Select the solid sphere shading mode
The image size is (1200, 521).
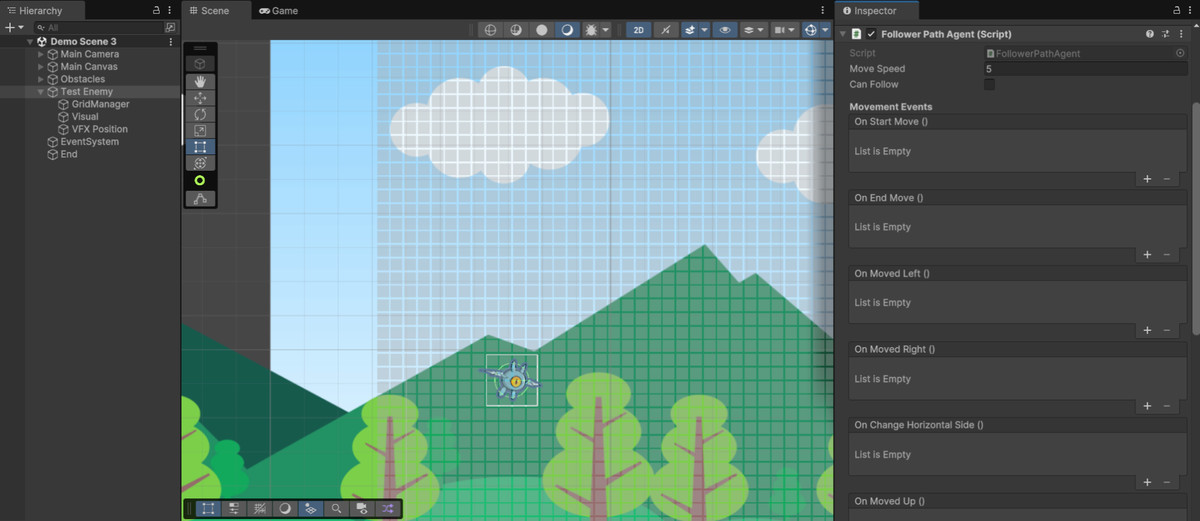click(541, 30)
